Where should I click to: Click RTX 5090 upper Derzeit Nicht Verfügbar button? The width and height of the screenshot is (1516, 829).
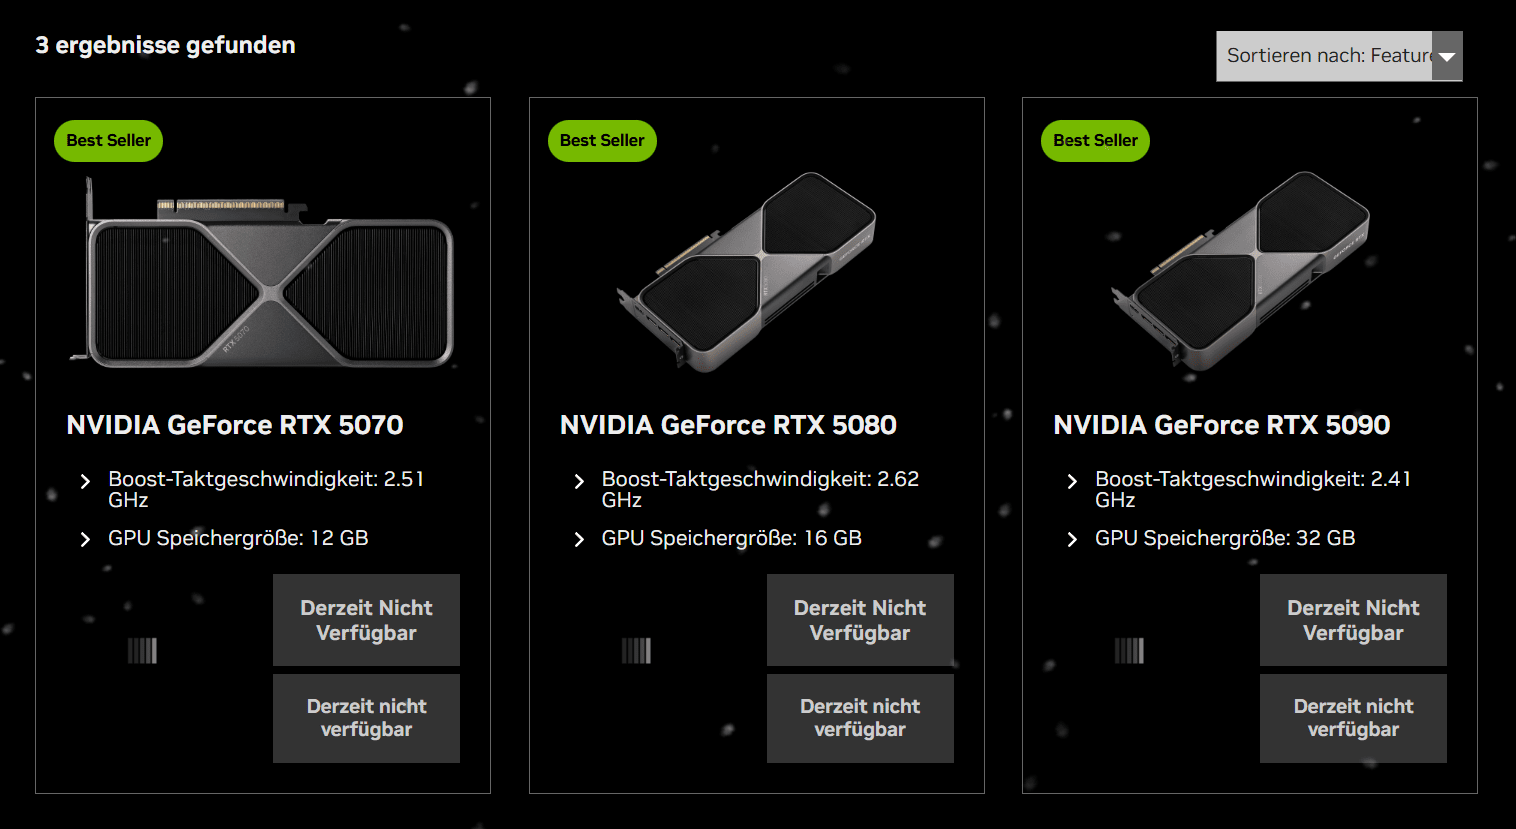point(1353,620)
